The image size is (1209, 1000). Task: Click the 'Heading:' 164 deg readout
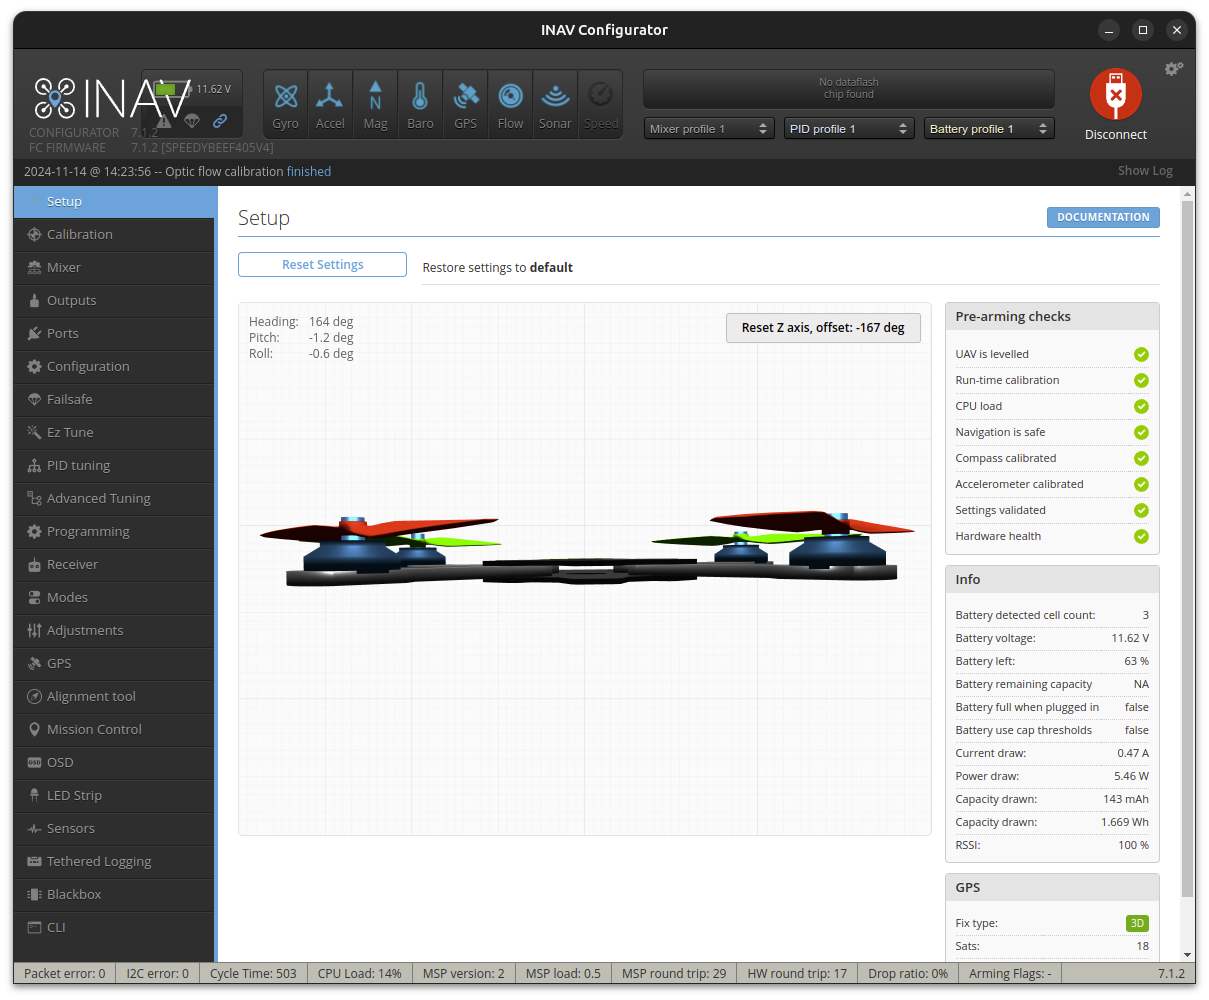click(301, 322)
